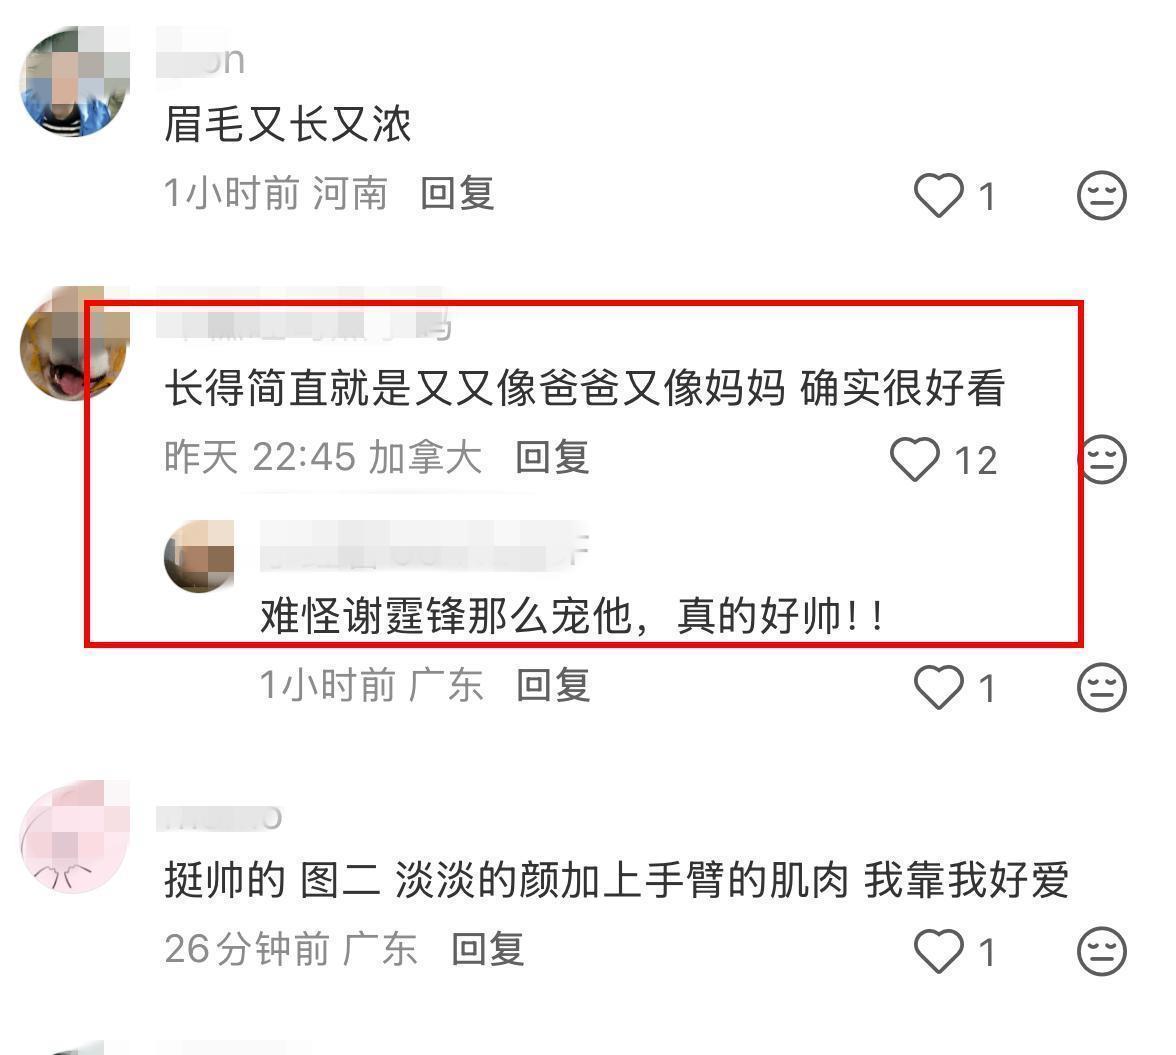Like the comment from 加拿大
Viewport: 1176px width, 1055px height.
tap(914, 459)
